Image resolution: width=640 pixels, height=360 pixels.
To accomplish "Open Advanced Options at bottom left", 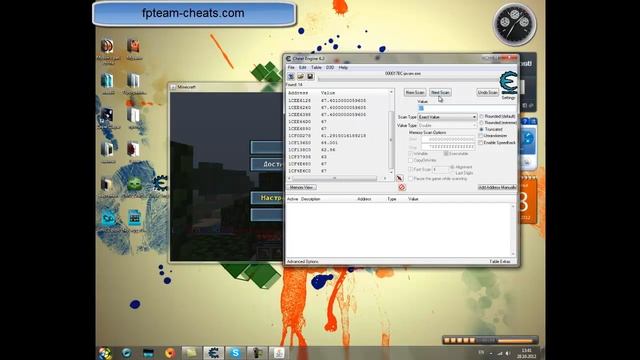I will coord(302,261).
